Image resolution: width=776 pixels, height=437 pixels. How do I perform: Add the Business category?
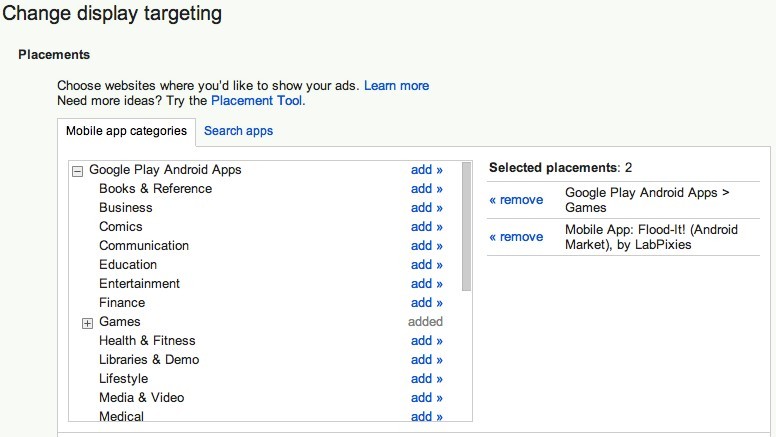coord(426,208)
